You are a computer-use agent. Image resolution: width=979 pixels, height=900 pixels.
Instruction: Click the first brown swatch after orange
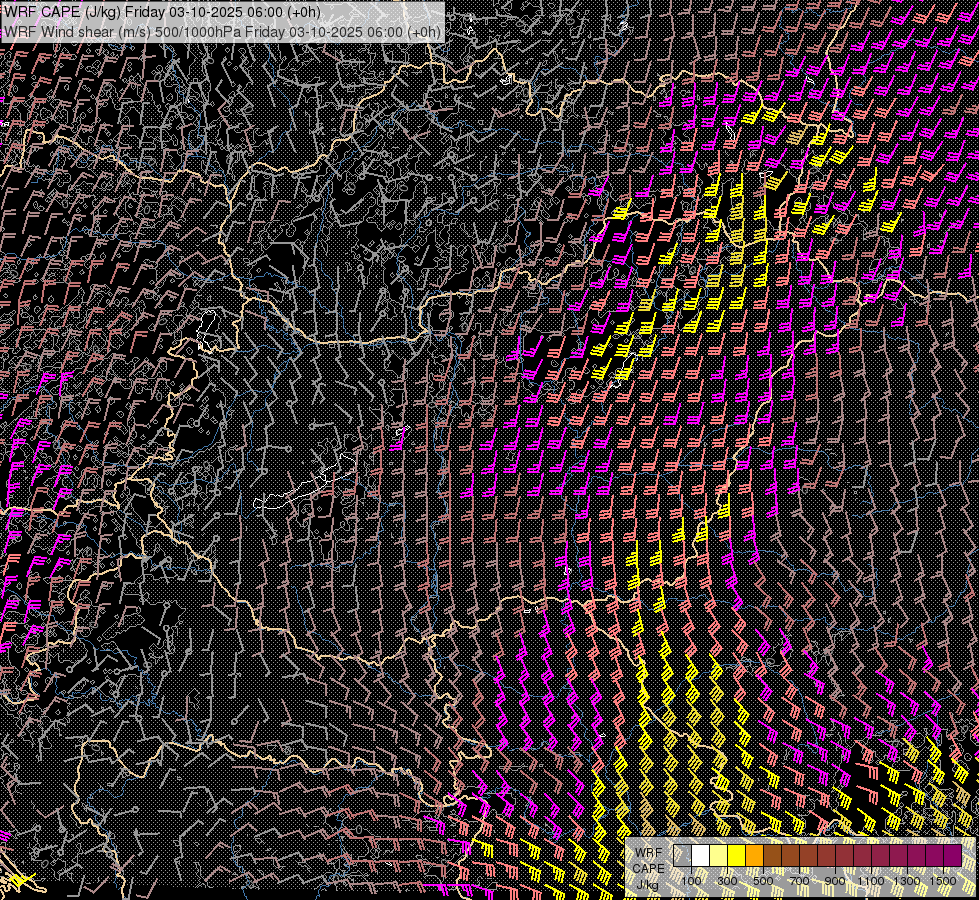[x=772, y=855]
